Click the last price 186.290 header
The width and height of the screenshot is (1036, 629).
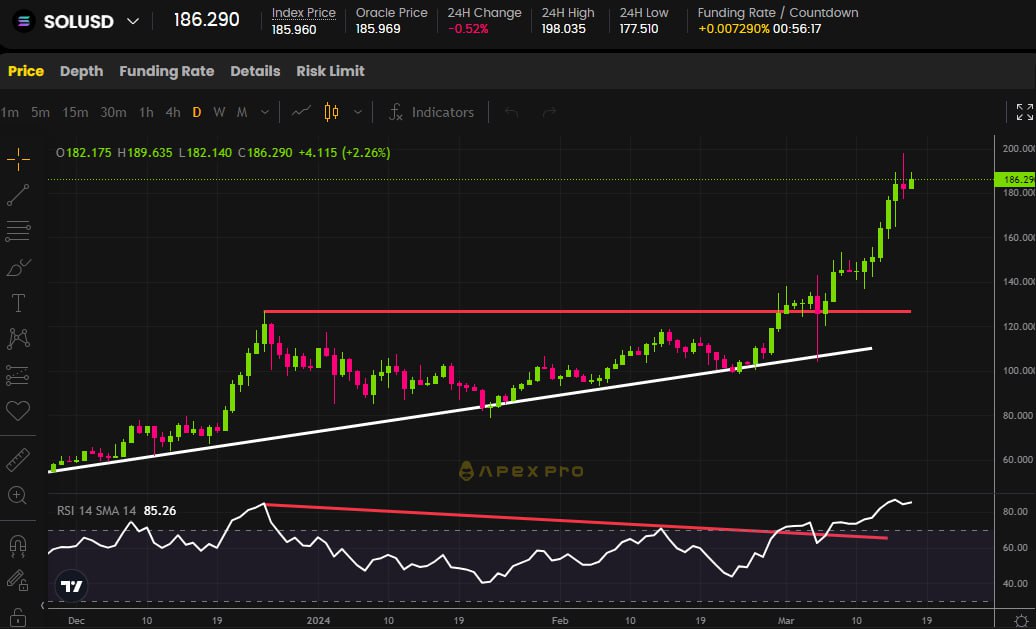[207, 20]
